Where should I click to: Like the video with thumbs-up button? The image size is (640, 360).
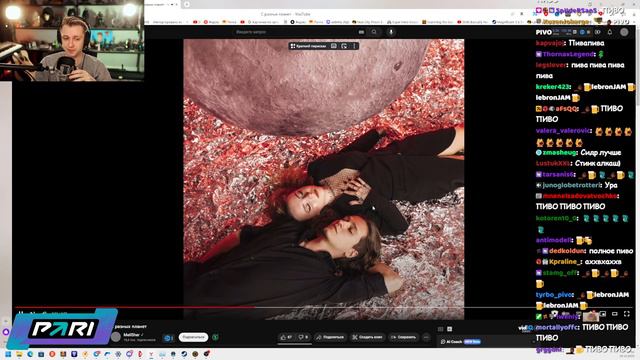click(287, 337)
